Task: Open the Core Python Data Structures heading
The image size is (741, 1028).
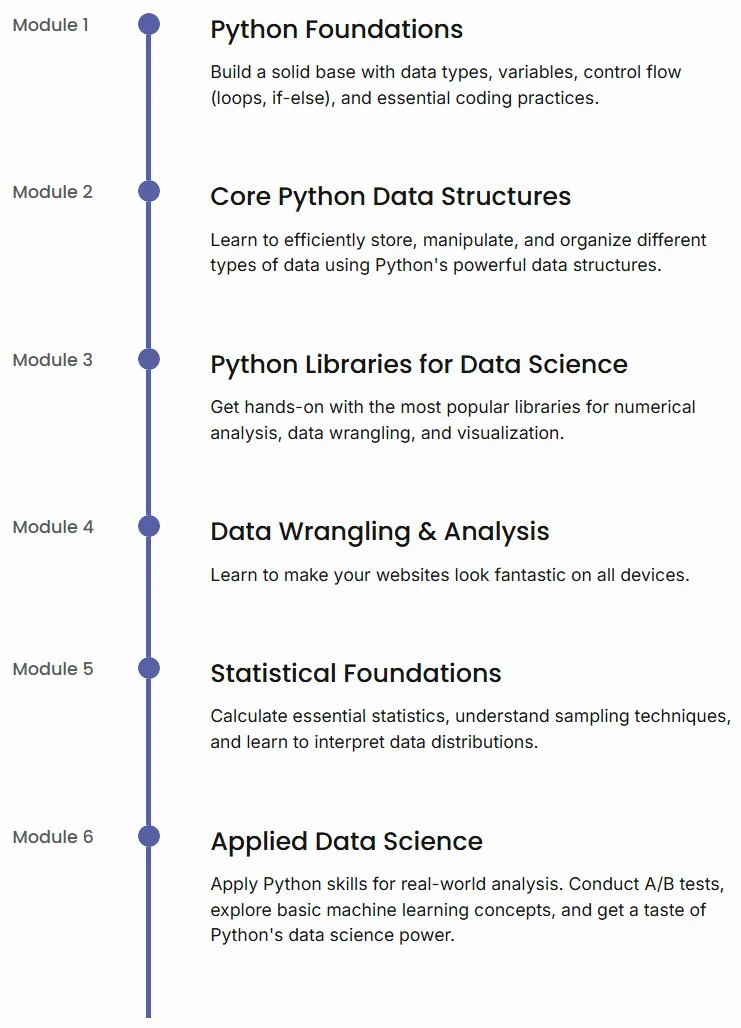Action: click(x=390, y=197)
